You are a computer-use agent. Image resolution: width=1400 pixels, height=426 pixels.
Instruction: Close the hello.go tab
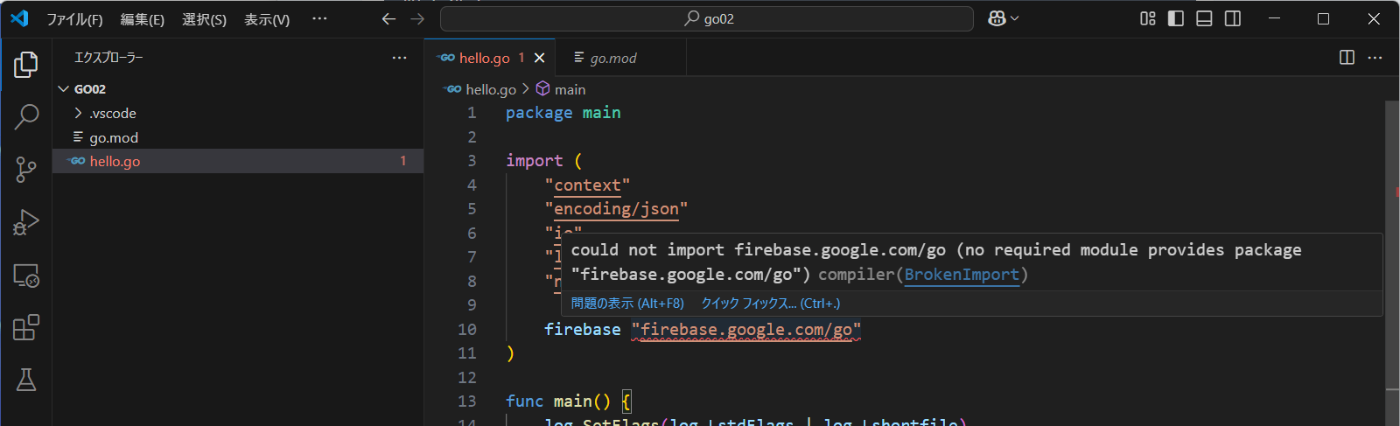coord(540,58)
